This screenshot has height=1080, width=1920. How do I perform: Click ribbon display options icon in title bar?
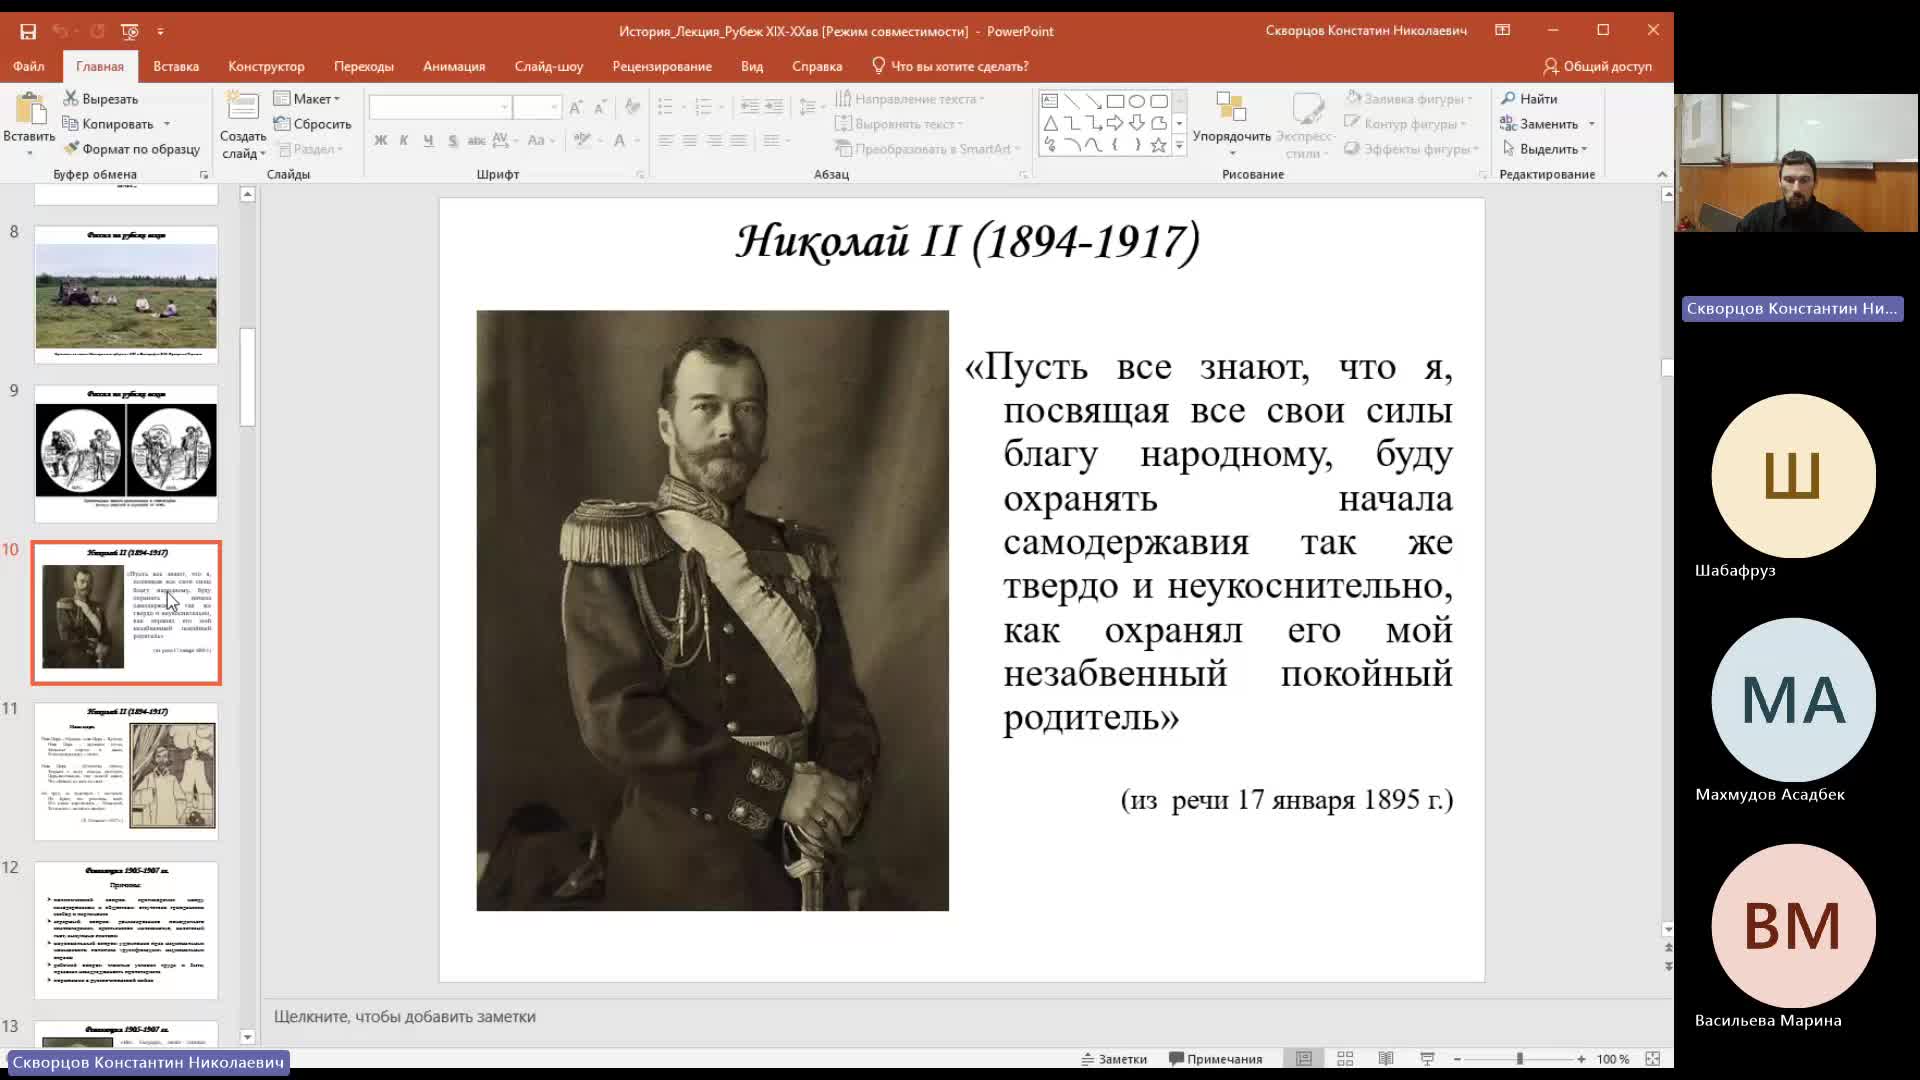1502,30
